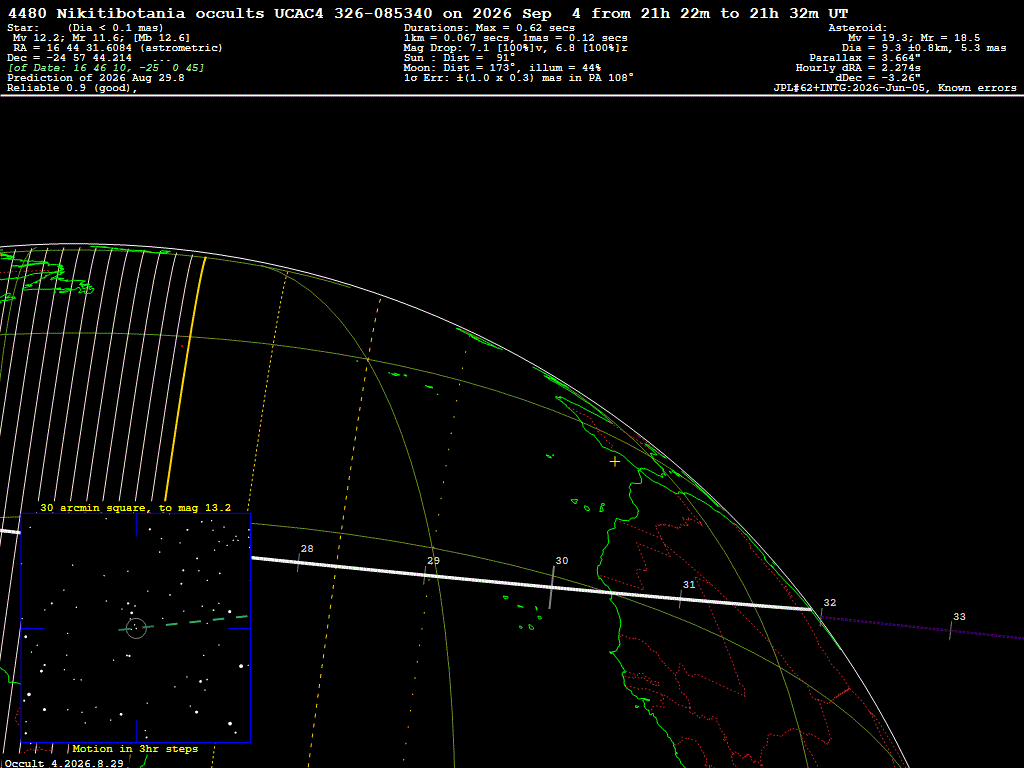Click the solid yellow terminator line
1024x768 pixels.
[x=185, y=379]
